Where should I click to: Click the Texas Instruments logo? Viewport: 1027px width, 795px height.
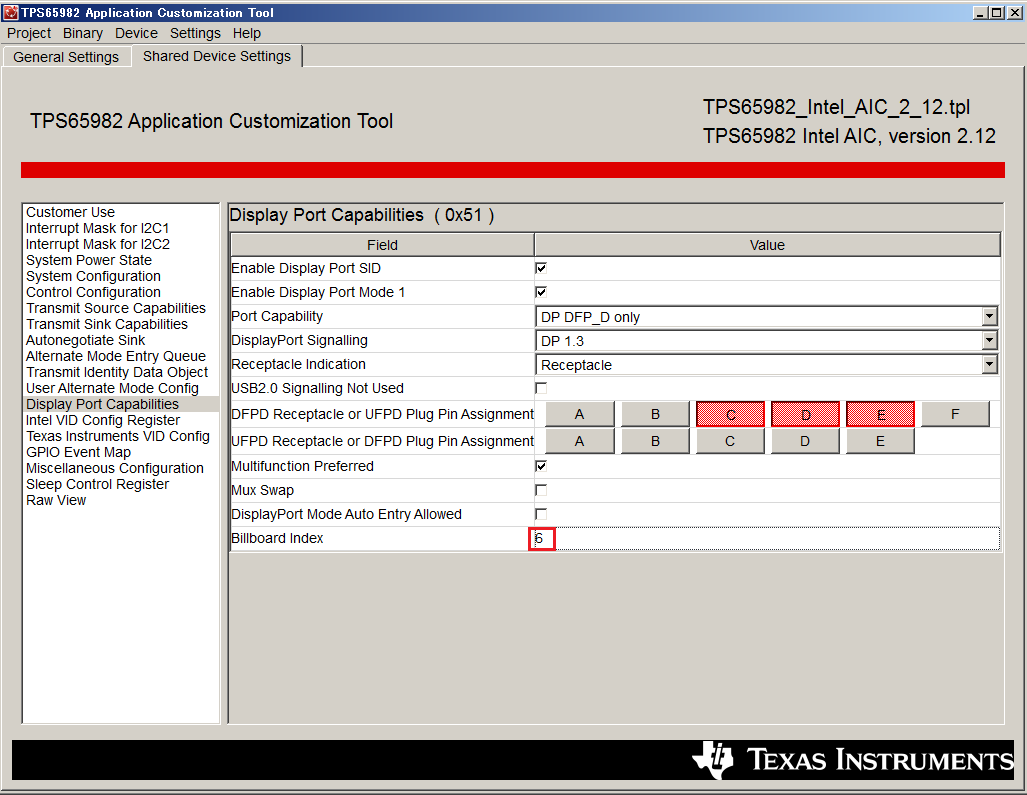pos(852,760)
